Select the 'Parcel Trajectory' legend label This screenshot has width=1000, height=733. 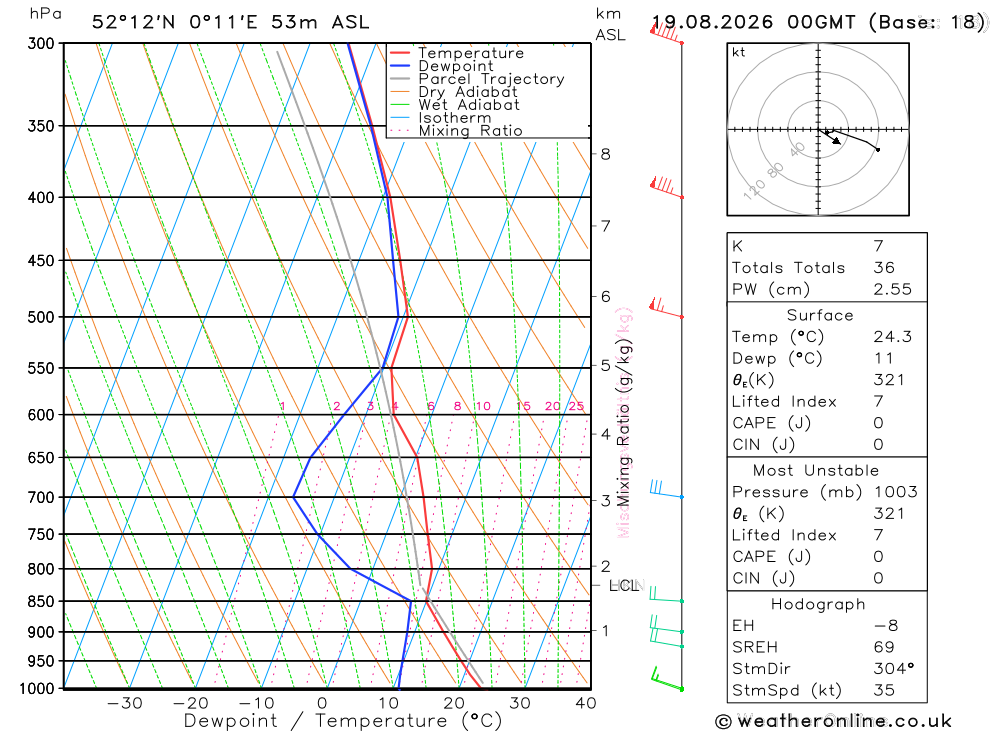click(x=491, y=79)
